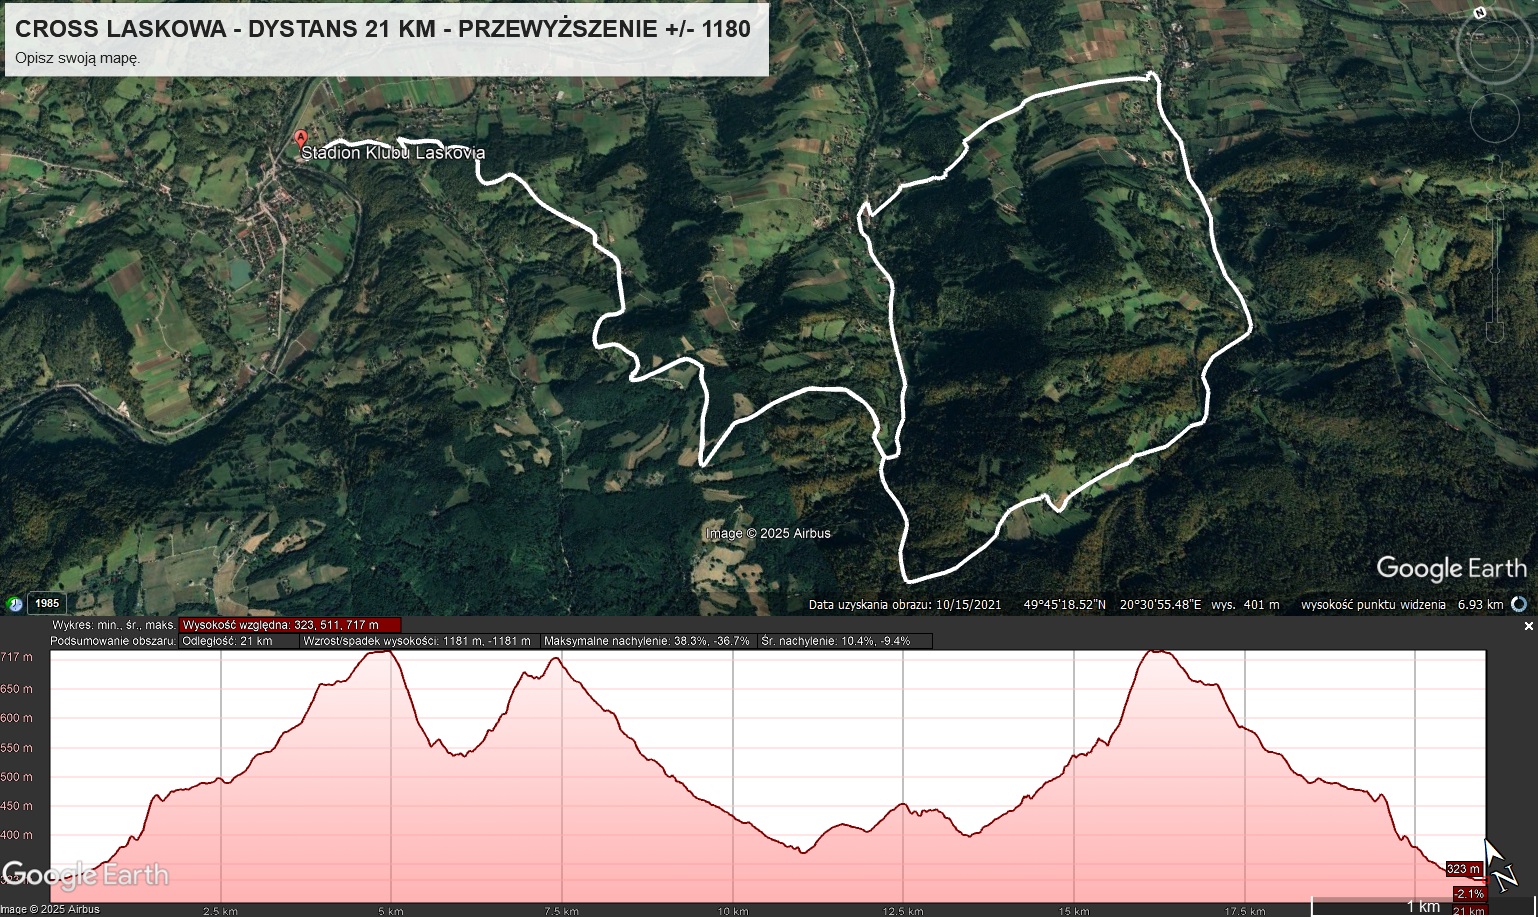Click the look-around joystick inside the compass ring
This screenshot has width=1538, height=917.
(1495, 48)
